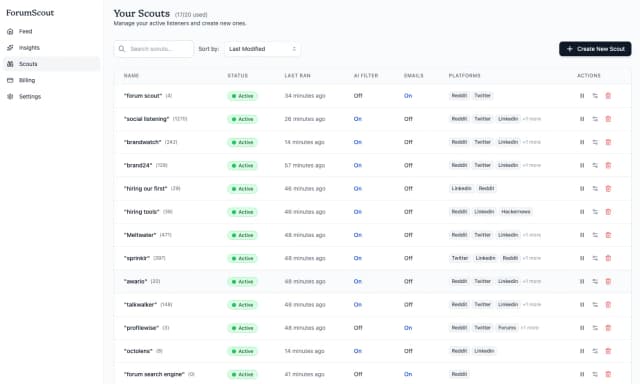This screenshot has width=640, height=384.
Task: Expand "+1 more" platforms for "Meltwater"
Action: point(532,235)
